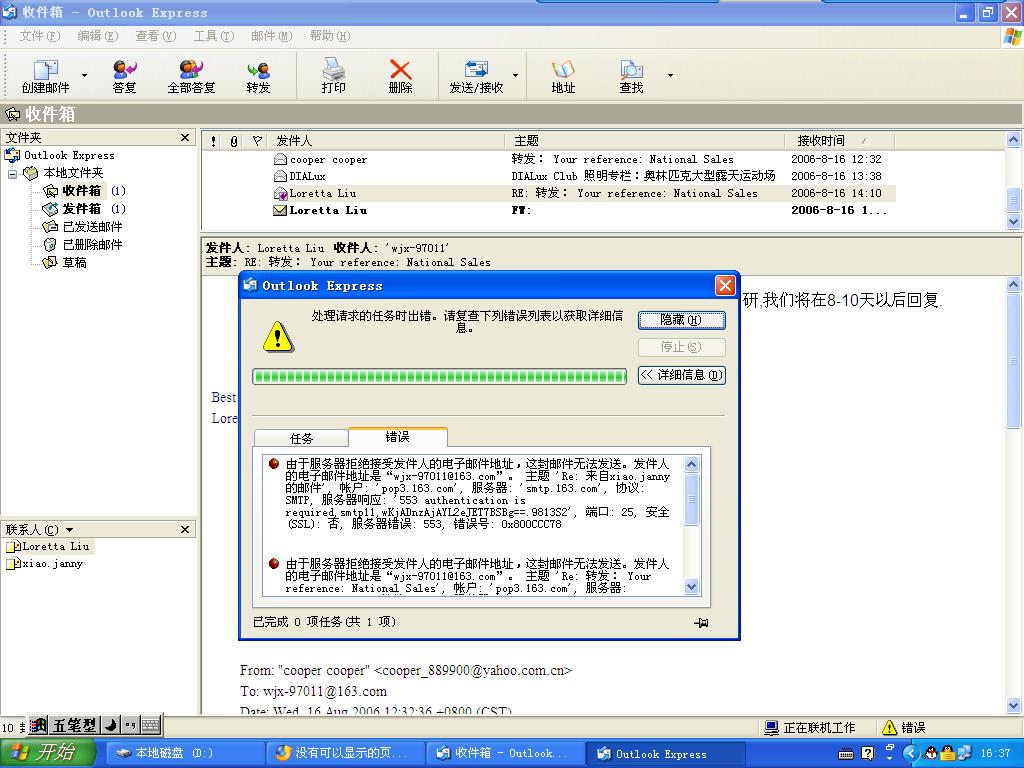Switch to 收件箱 - Outlook taskbar item
This screenshot has height=768, width=1024.
503,753
